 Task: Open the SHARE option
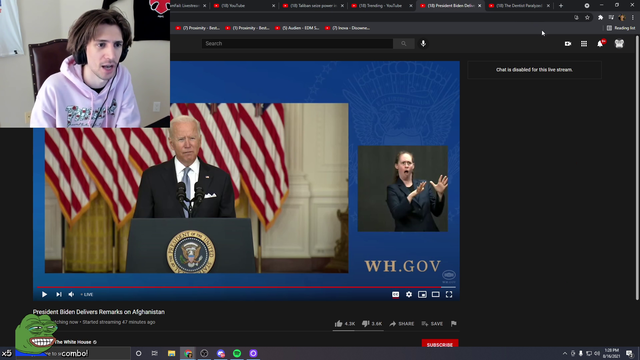[x=402, y=324]
